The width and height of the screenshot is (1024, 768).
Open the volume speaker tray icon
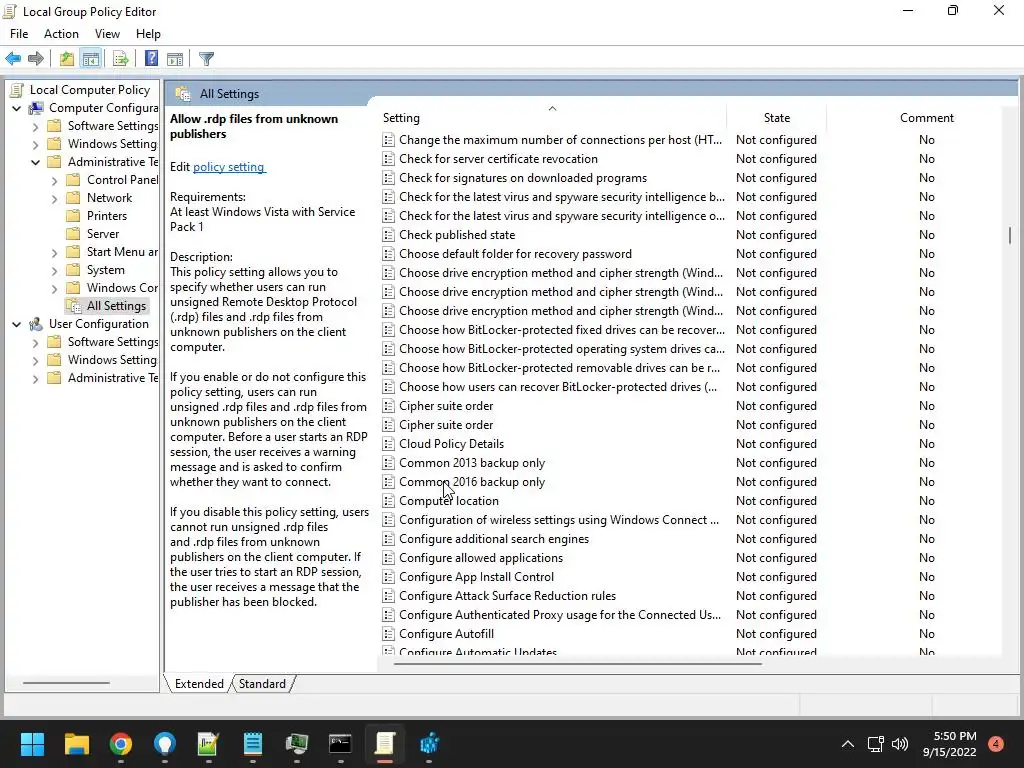(900, 744)
